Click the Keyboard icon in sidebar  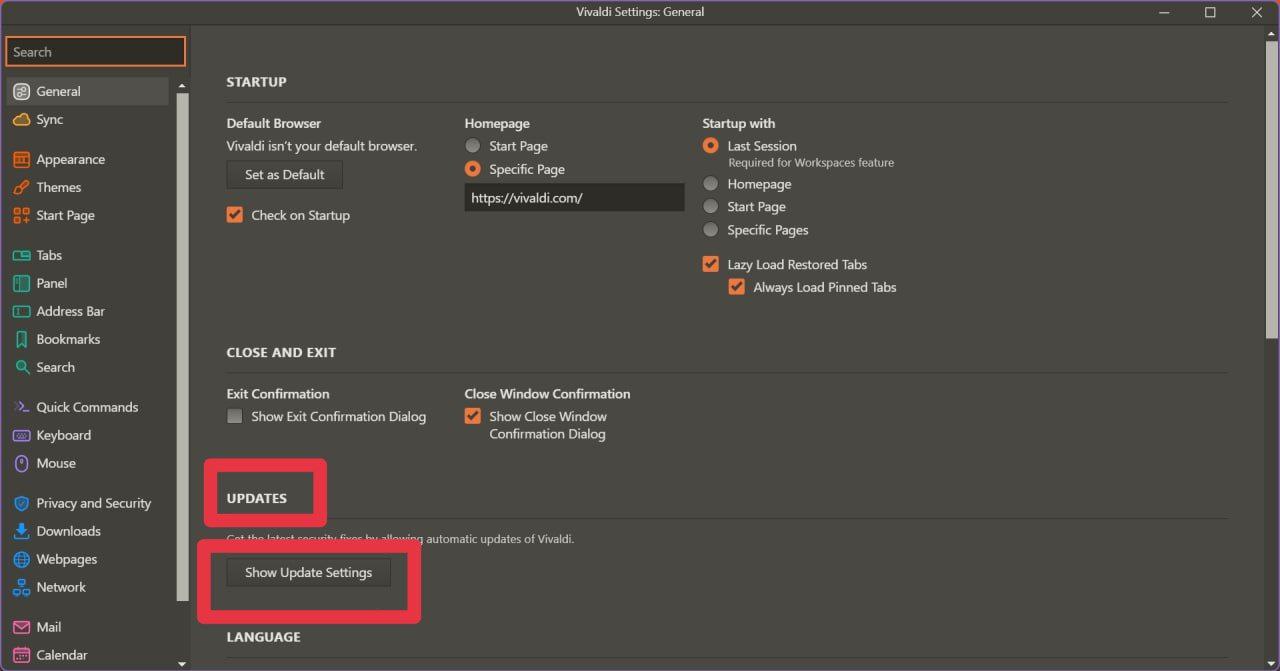coord(21,435)
